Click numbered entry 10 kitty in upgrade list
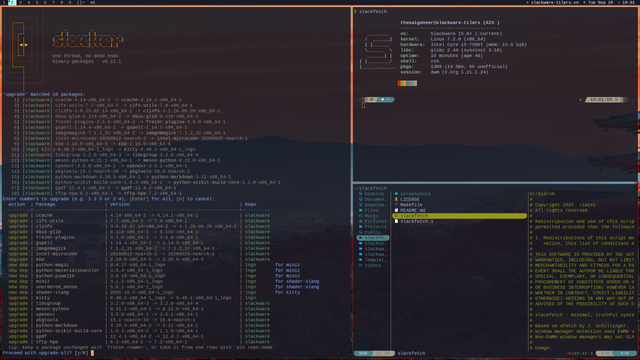Image resolution: width=640 pixels, height=360 pixels. click(x=103, y=149)
